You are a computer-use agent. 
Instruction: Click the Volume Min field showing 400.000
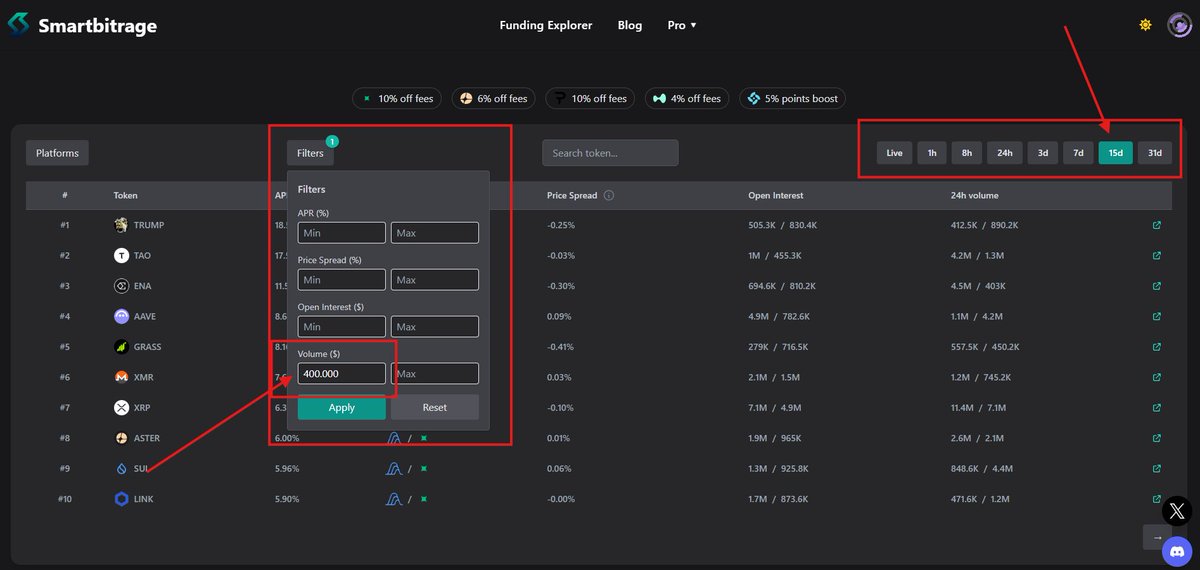(342, 373)
